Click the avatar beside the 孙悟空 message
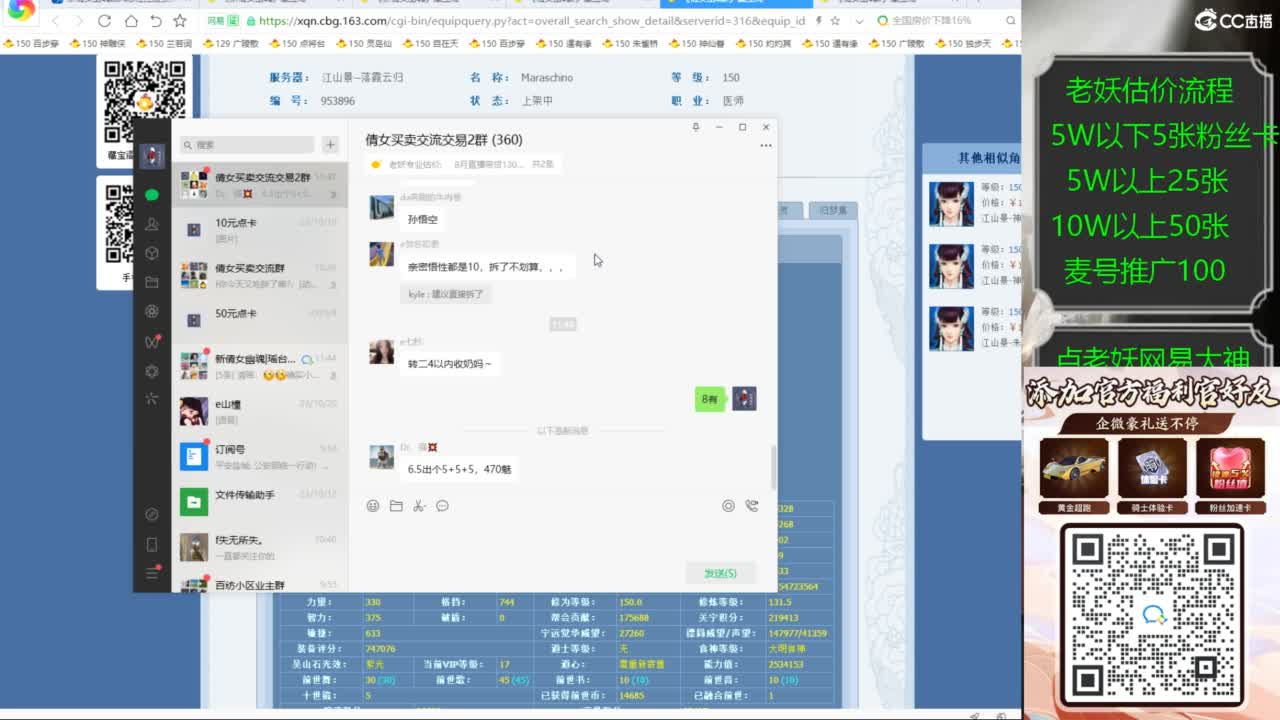The image size is (1280, 720). 382,207
